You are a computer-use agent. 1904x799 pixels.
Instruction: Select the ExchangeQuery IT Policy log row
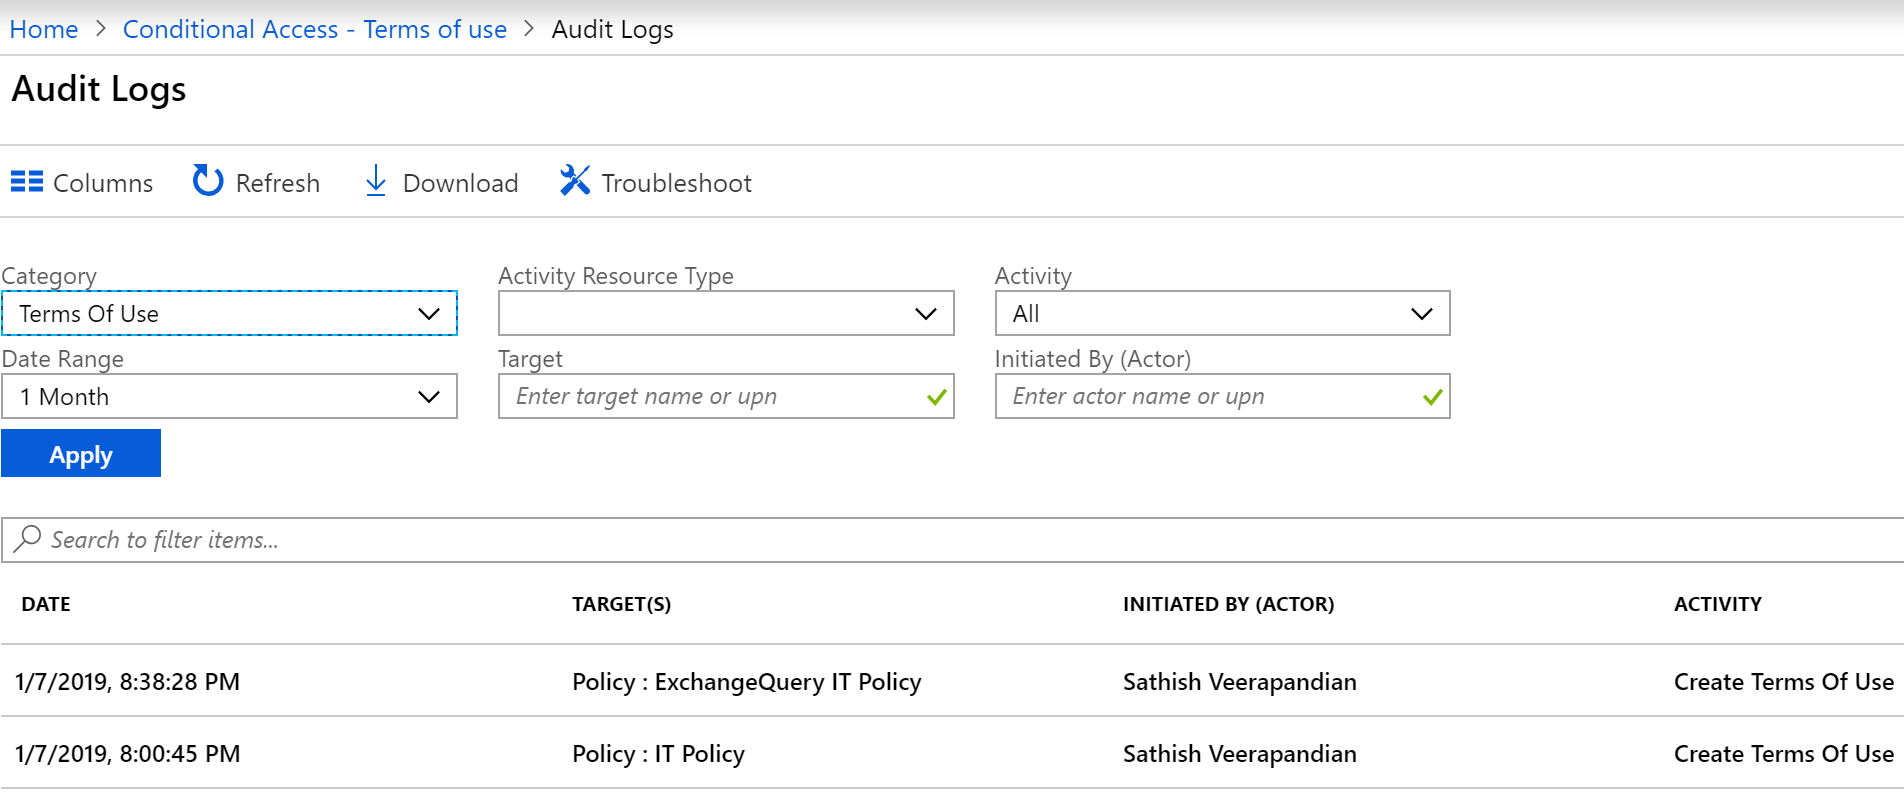746,682
